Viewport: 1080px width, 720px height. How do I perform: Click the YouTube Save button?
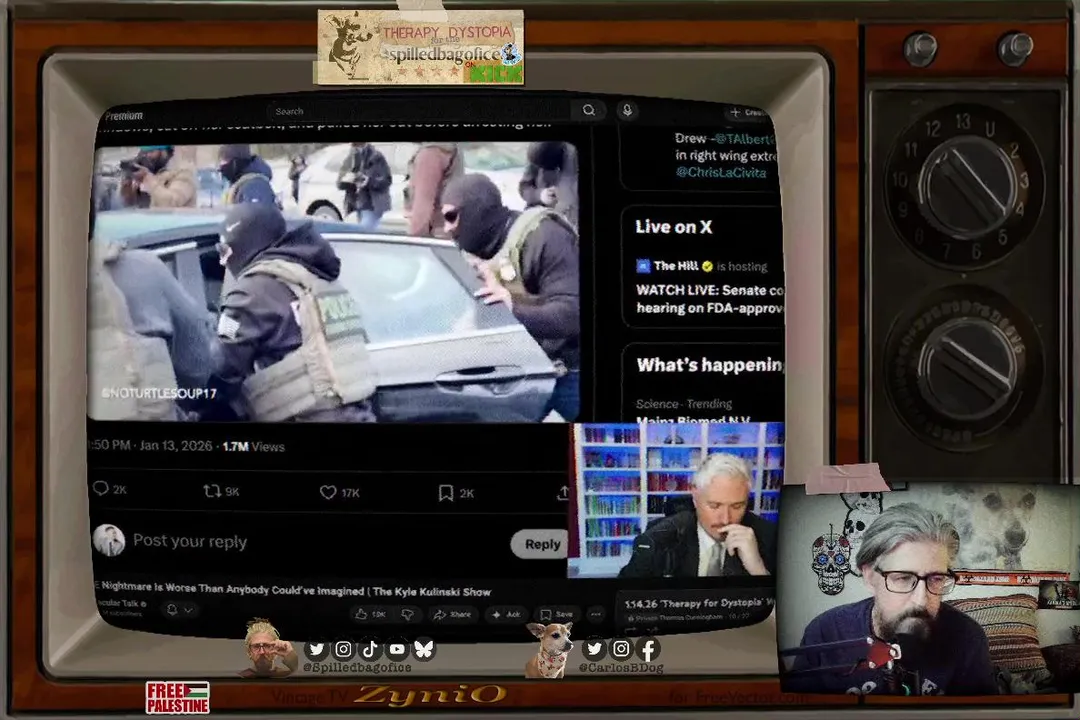click(x=557, y=614)
